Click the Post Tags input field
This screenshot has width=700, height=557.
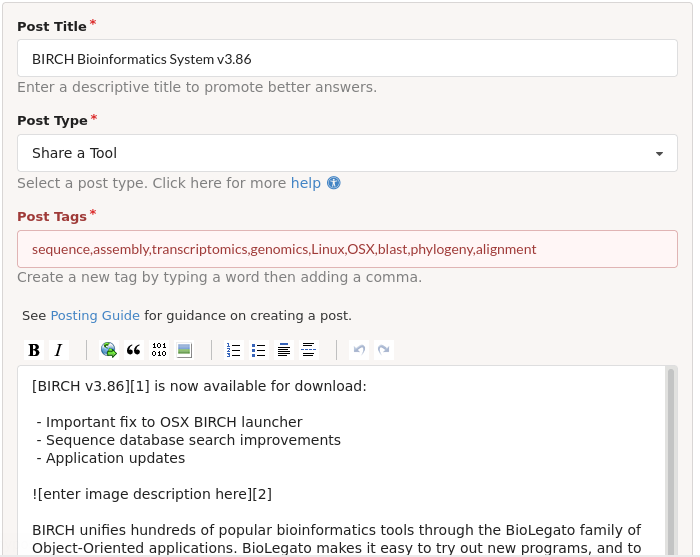coord(347,249)
